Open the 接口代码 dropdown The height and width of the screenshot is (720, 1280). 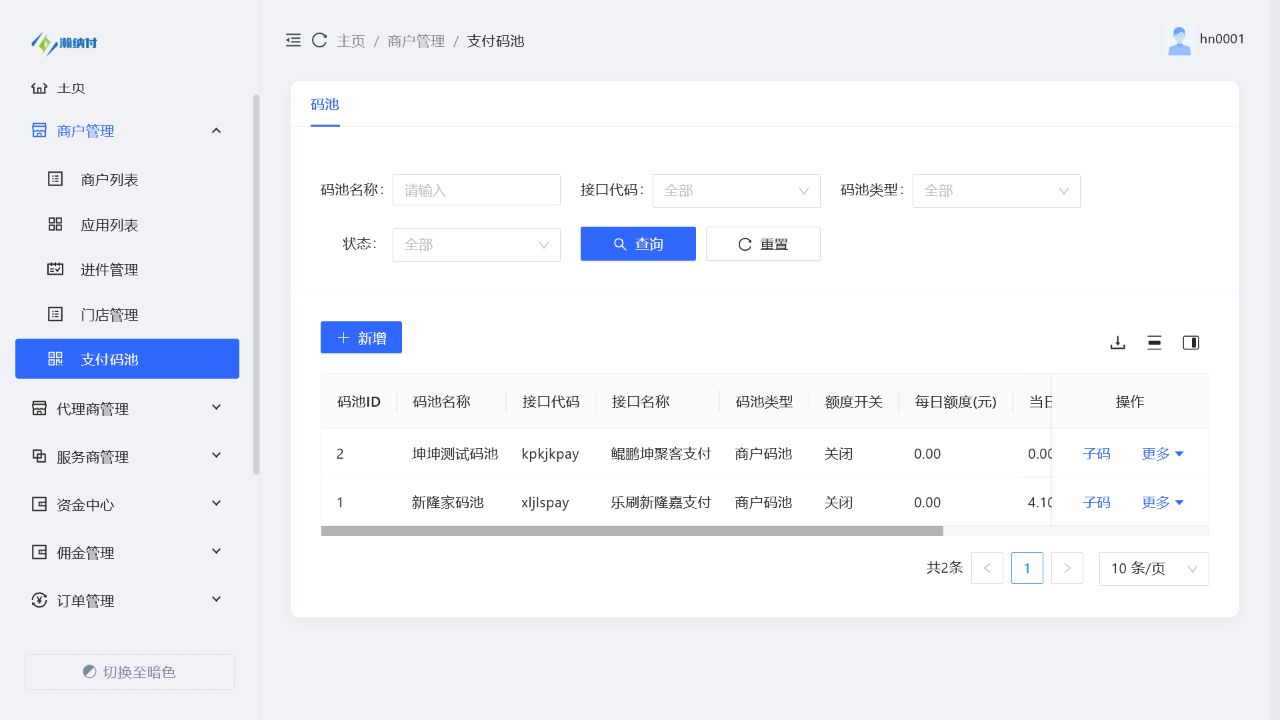point(736,190)
